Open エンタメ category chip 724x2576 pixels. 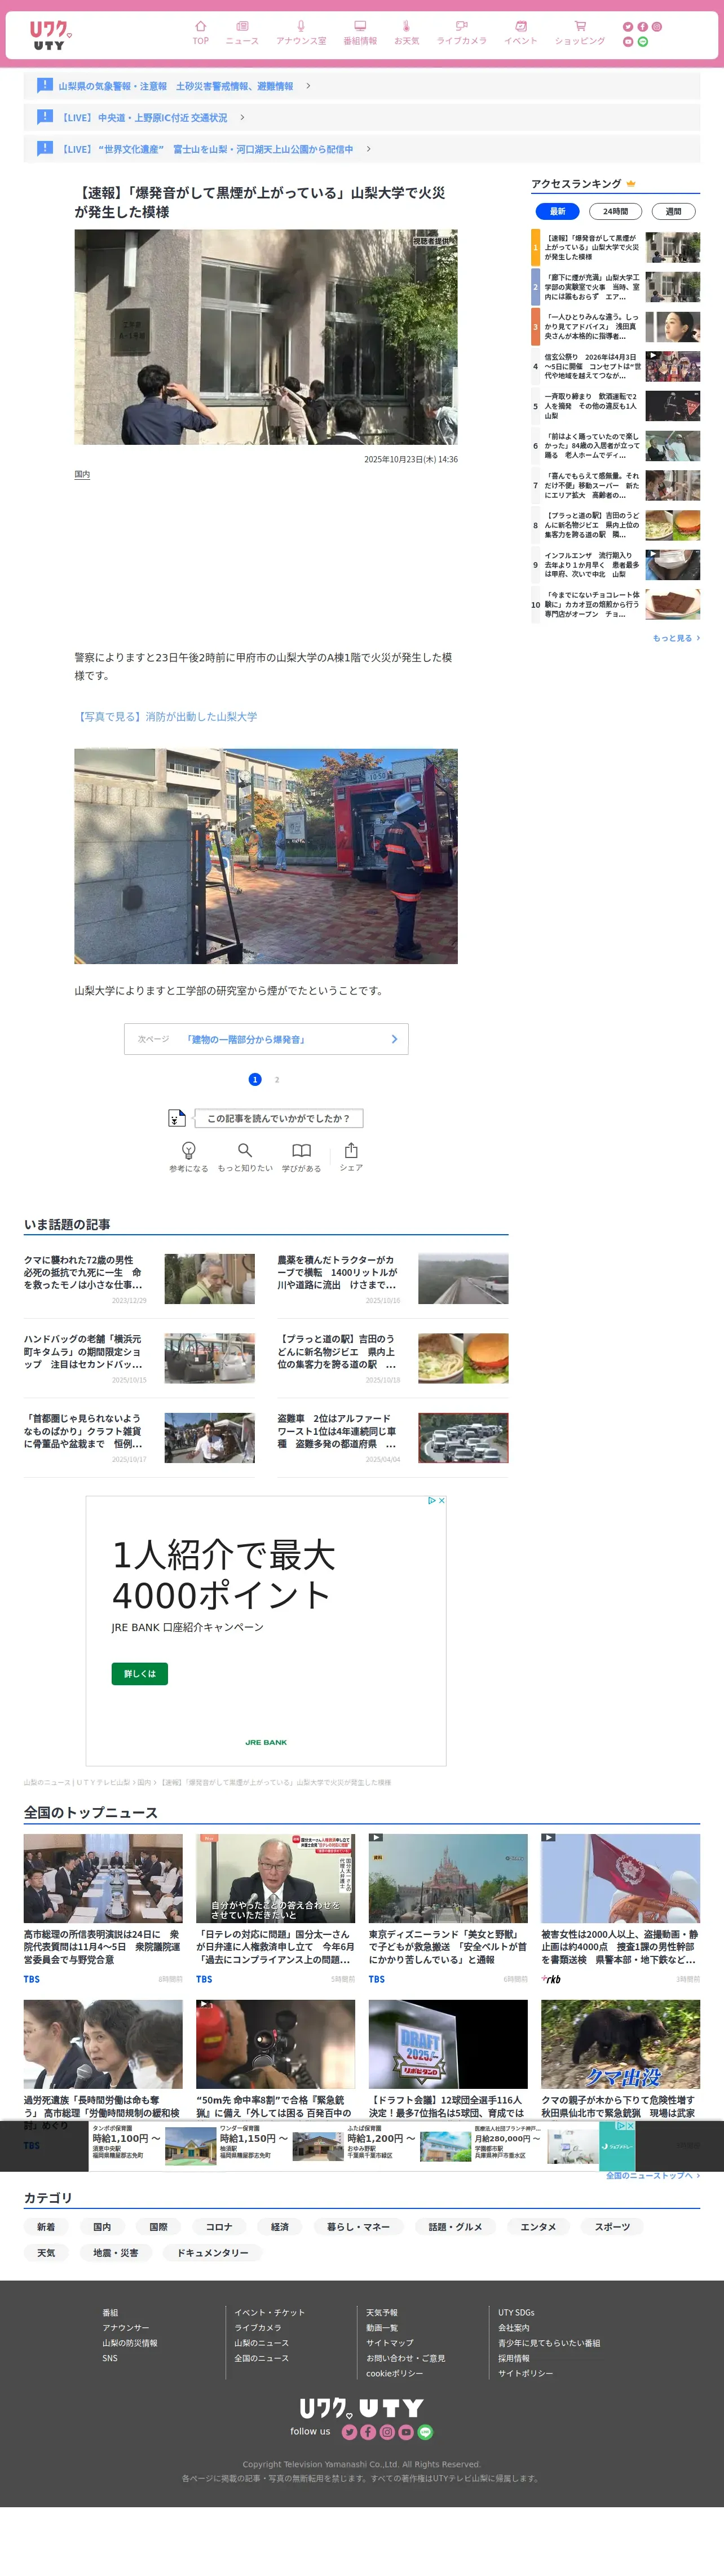click(538, 2227)
